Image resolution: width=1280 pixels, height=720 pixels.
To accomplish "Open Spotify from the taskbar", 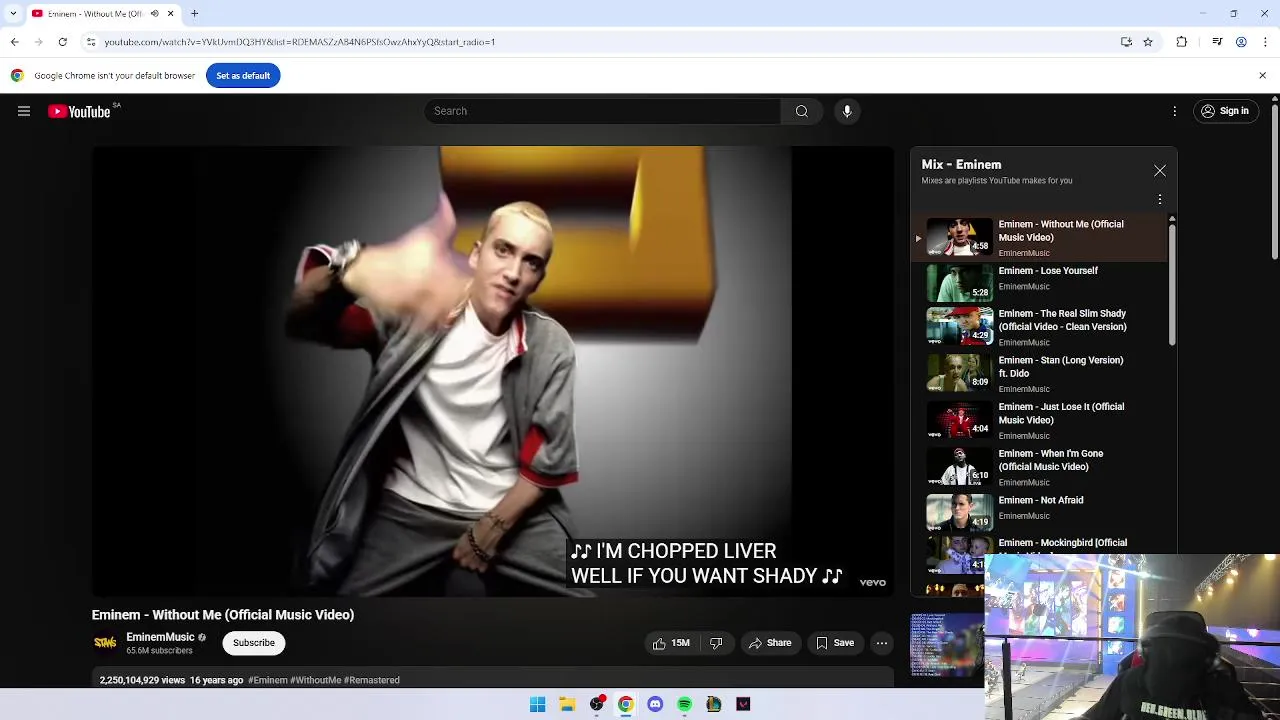I will tap(684, 704).
